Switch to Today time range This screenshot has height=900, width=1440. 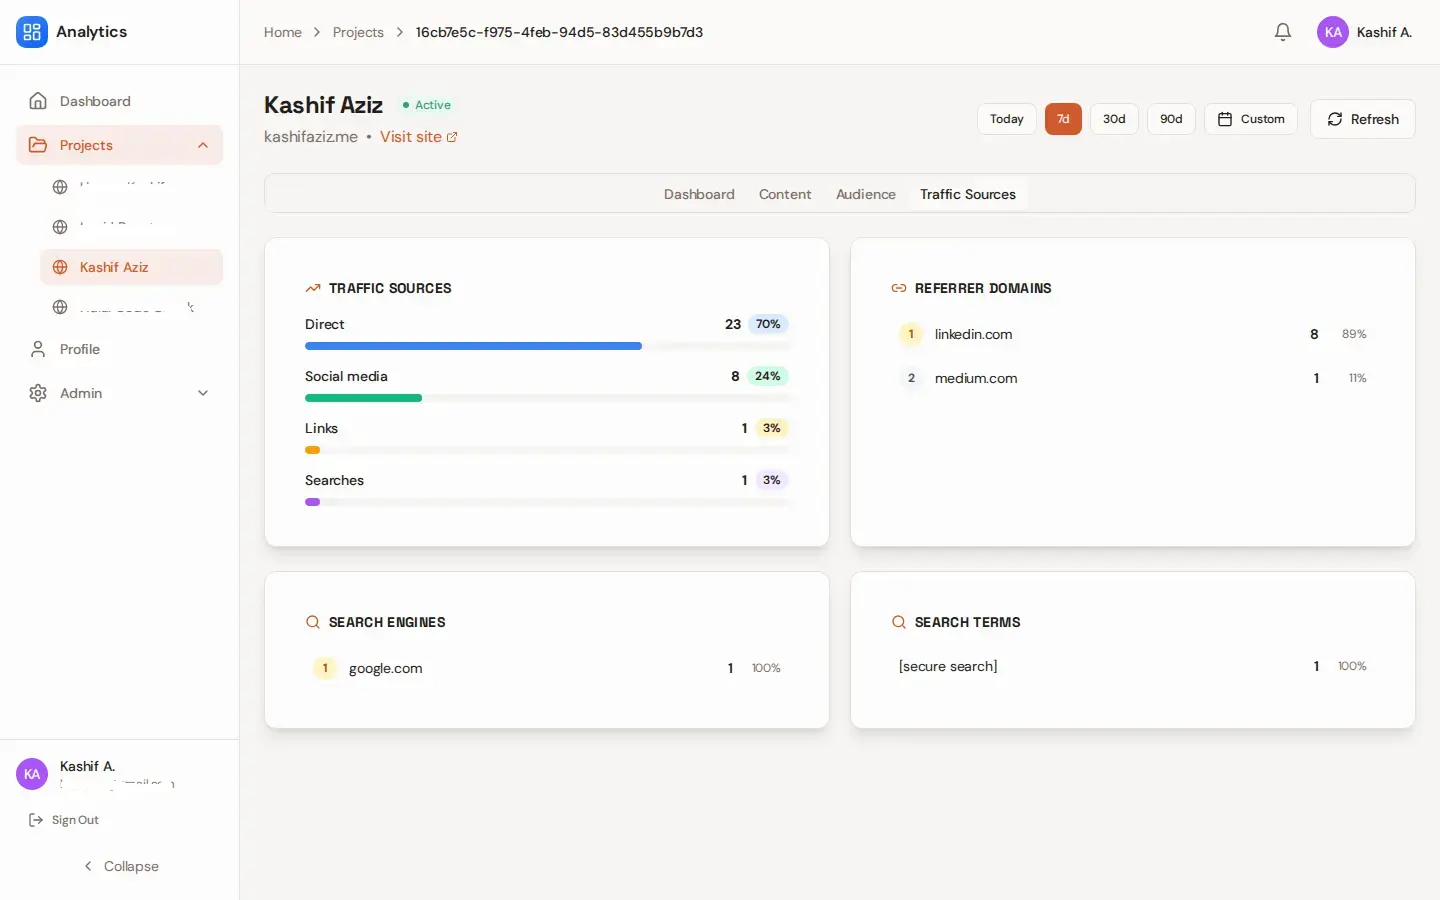tap(1006, 119)
